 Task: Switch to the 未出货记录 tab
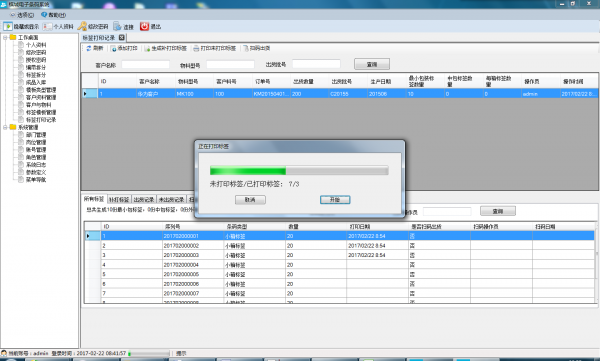[171, 199]
